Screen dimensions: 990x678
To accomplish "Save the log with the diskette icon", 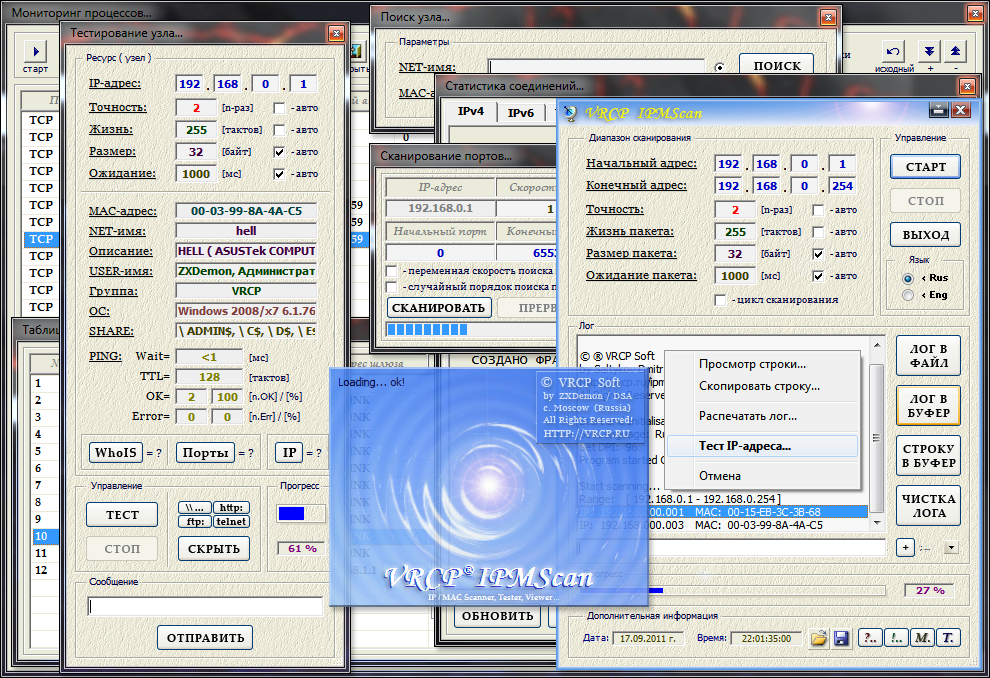I will (841, 637).
